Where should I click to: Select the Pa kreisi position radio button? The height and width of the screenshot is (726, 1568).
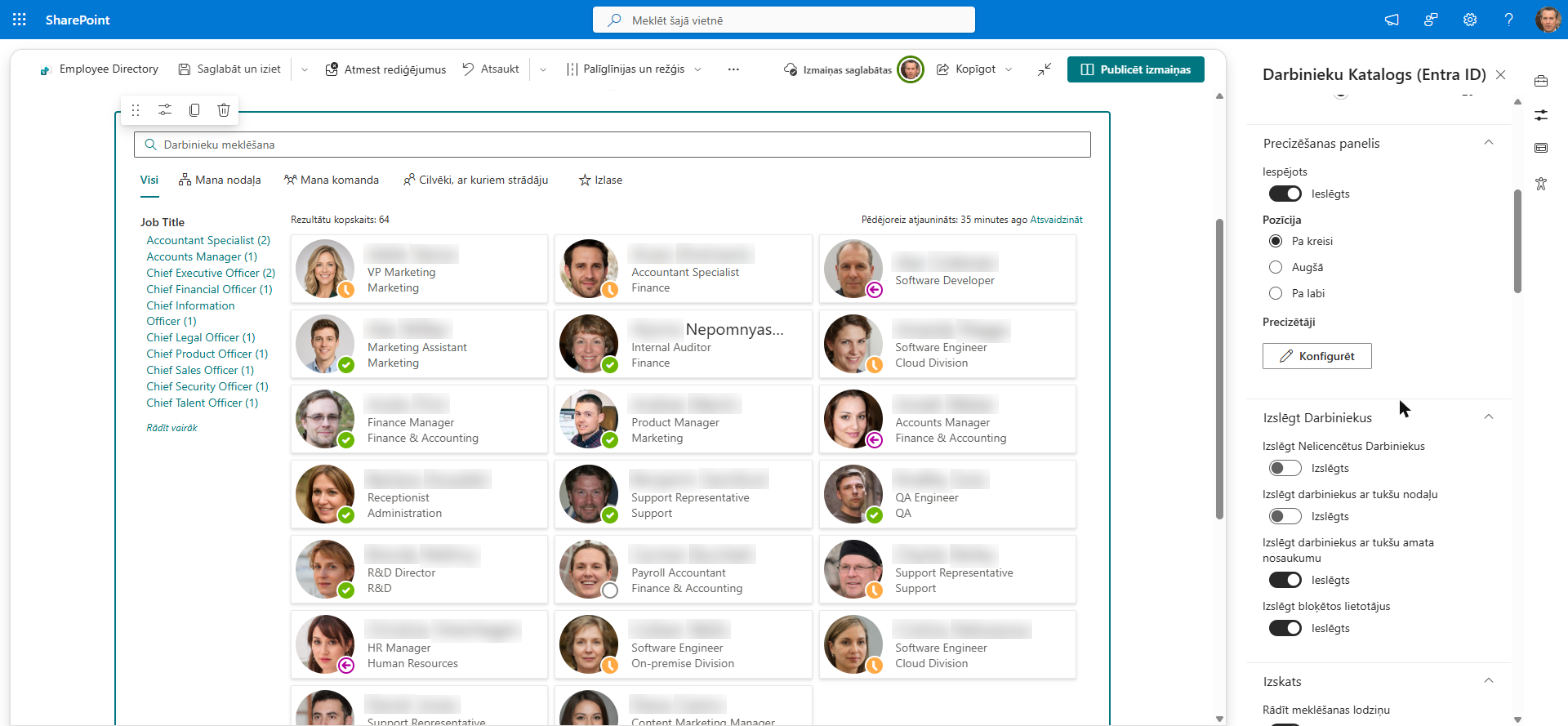click(1275, 241)
